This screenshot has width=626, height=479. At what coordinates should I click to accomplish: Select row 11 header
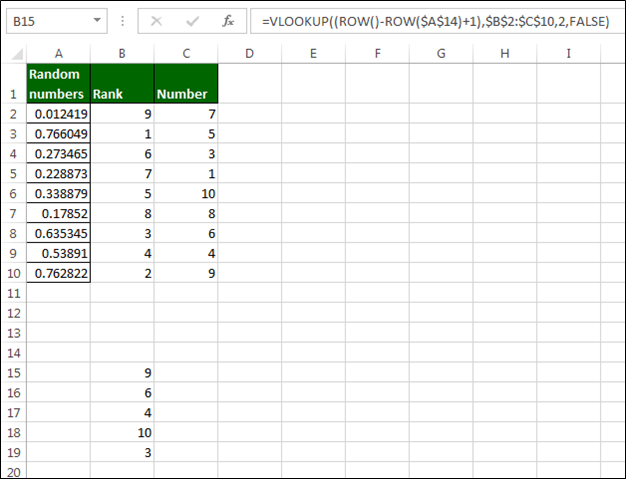(x=14, y=293)
